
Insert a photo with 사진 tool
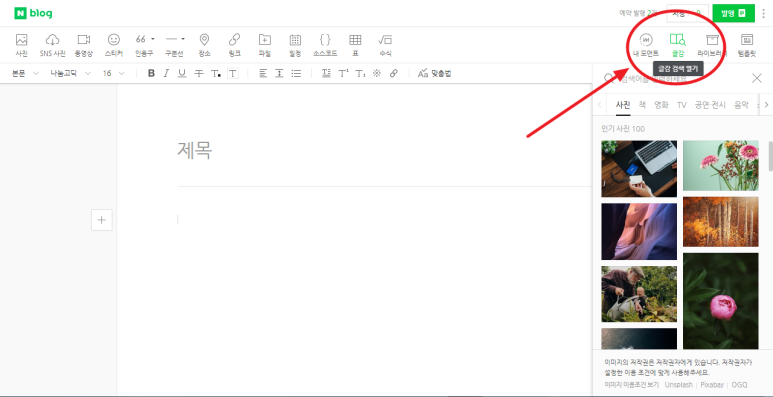pyautogui.click(x=21, y=45)
